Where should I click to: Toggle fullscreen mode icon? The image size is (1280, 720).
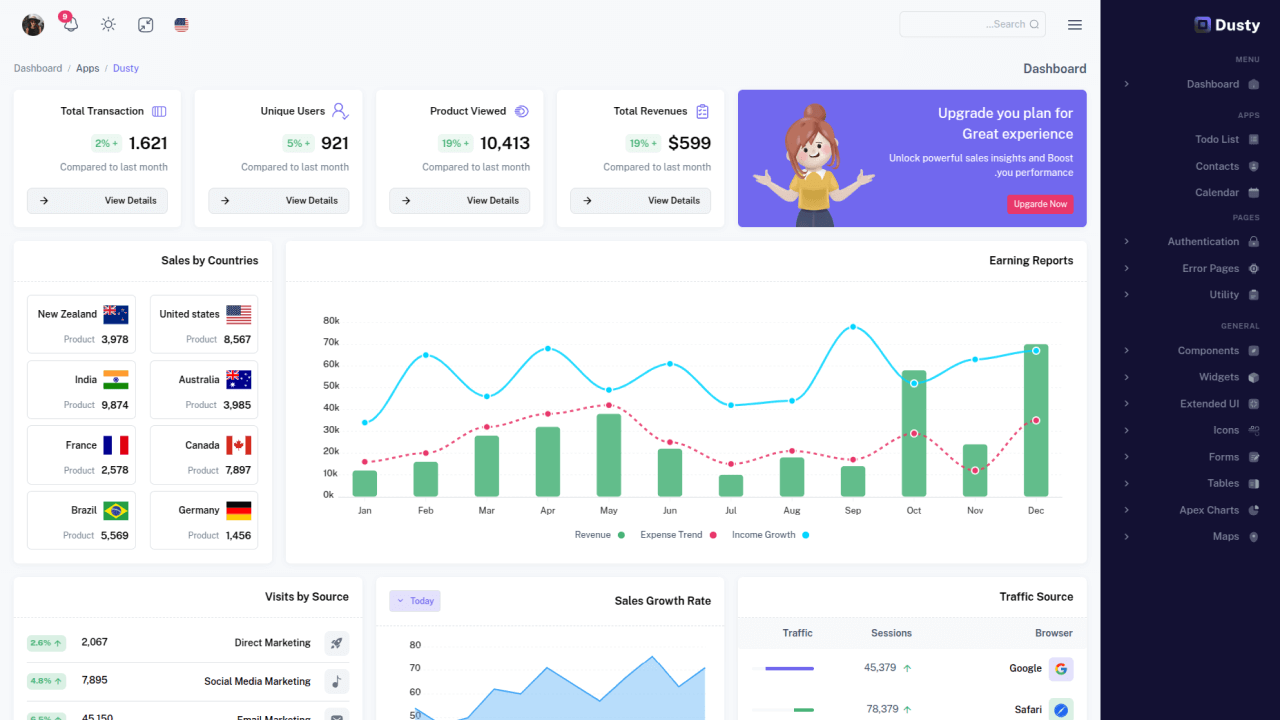(x=145, y=24)
